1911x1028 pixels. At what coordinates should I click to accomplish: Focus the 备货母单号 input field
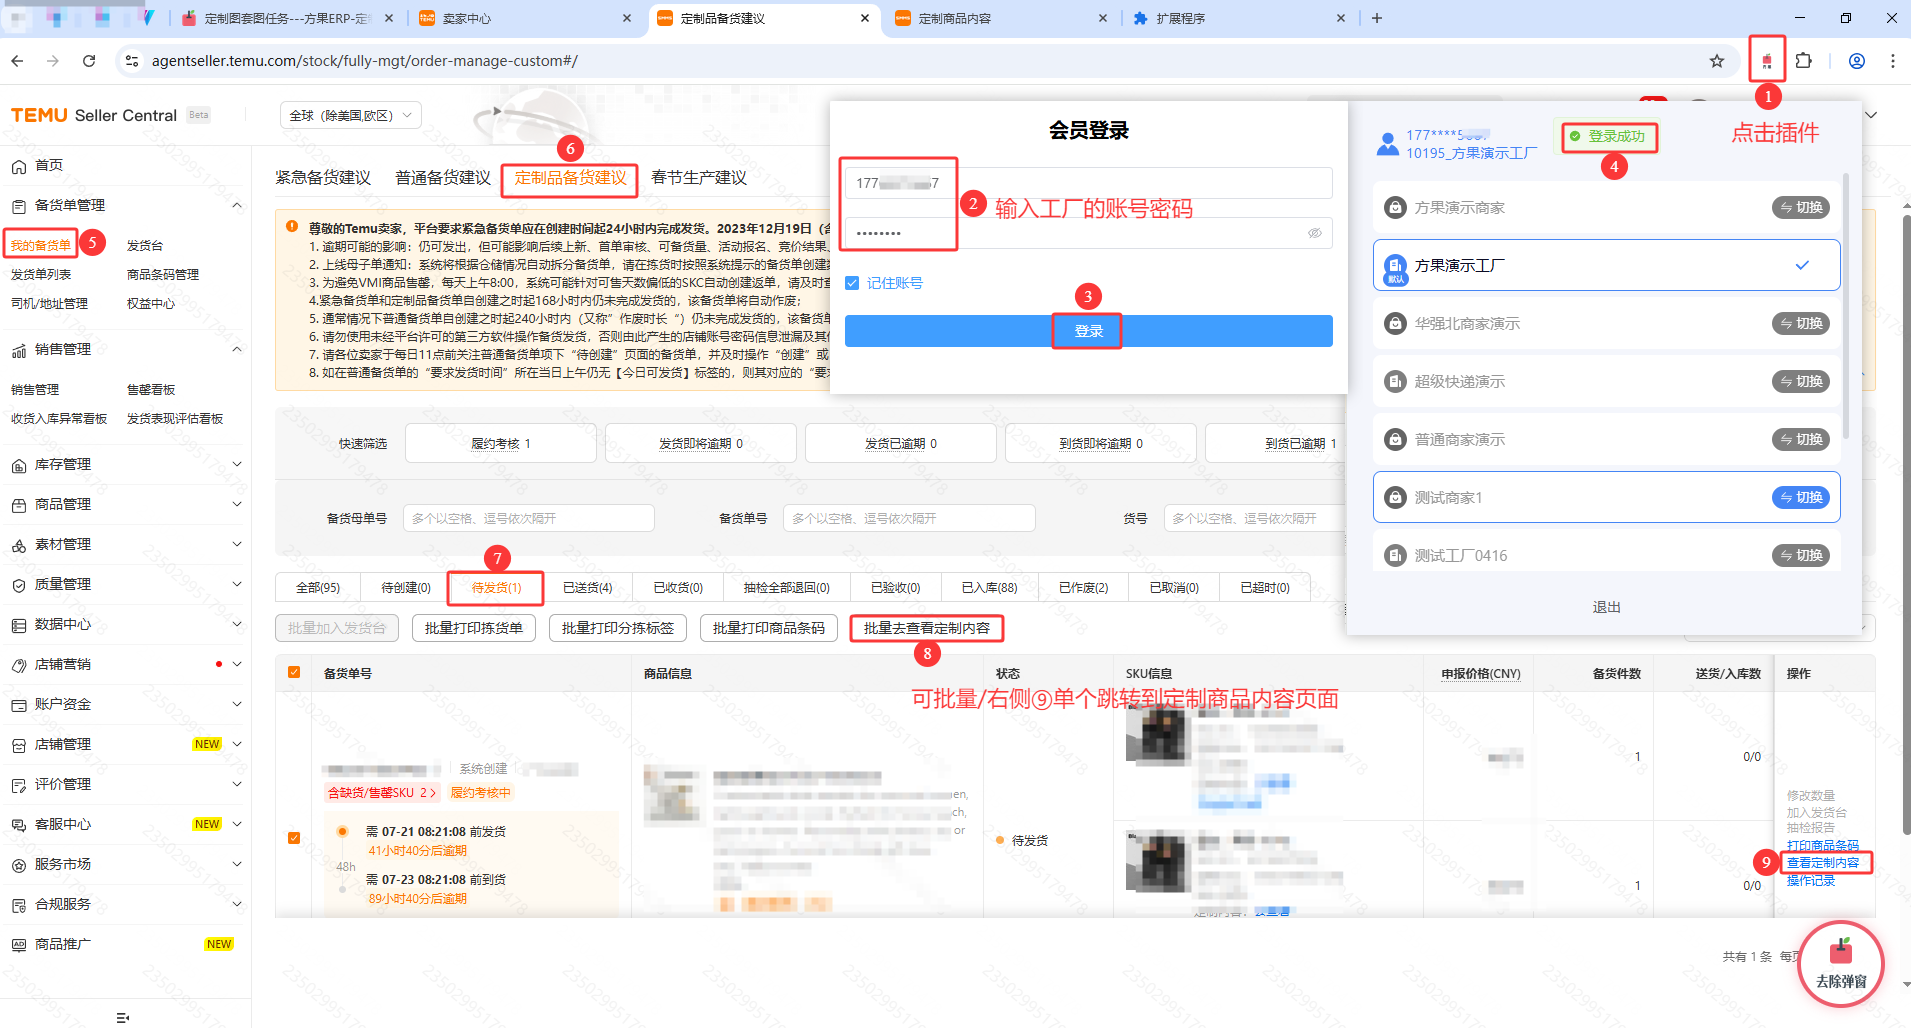(529, 518)
